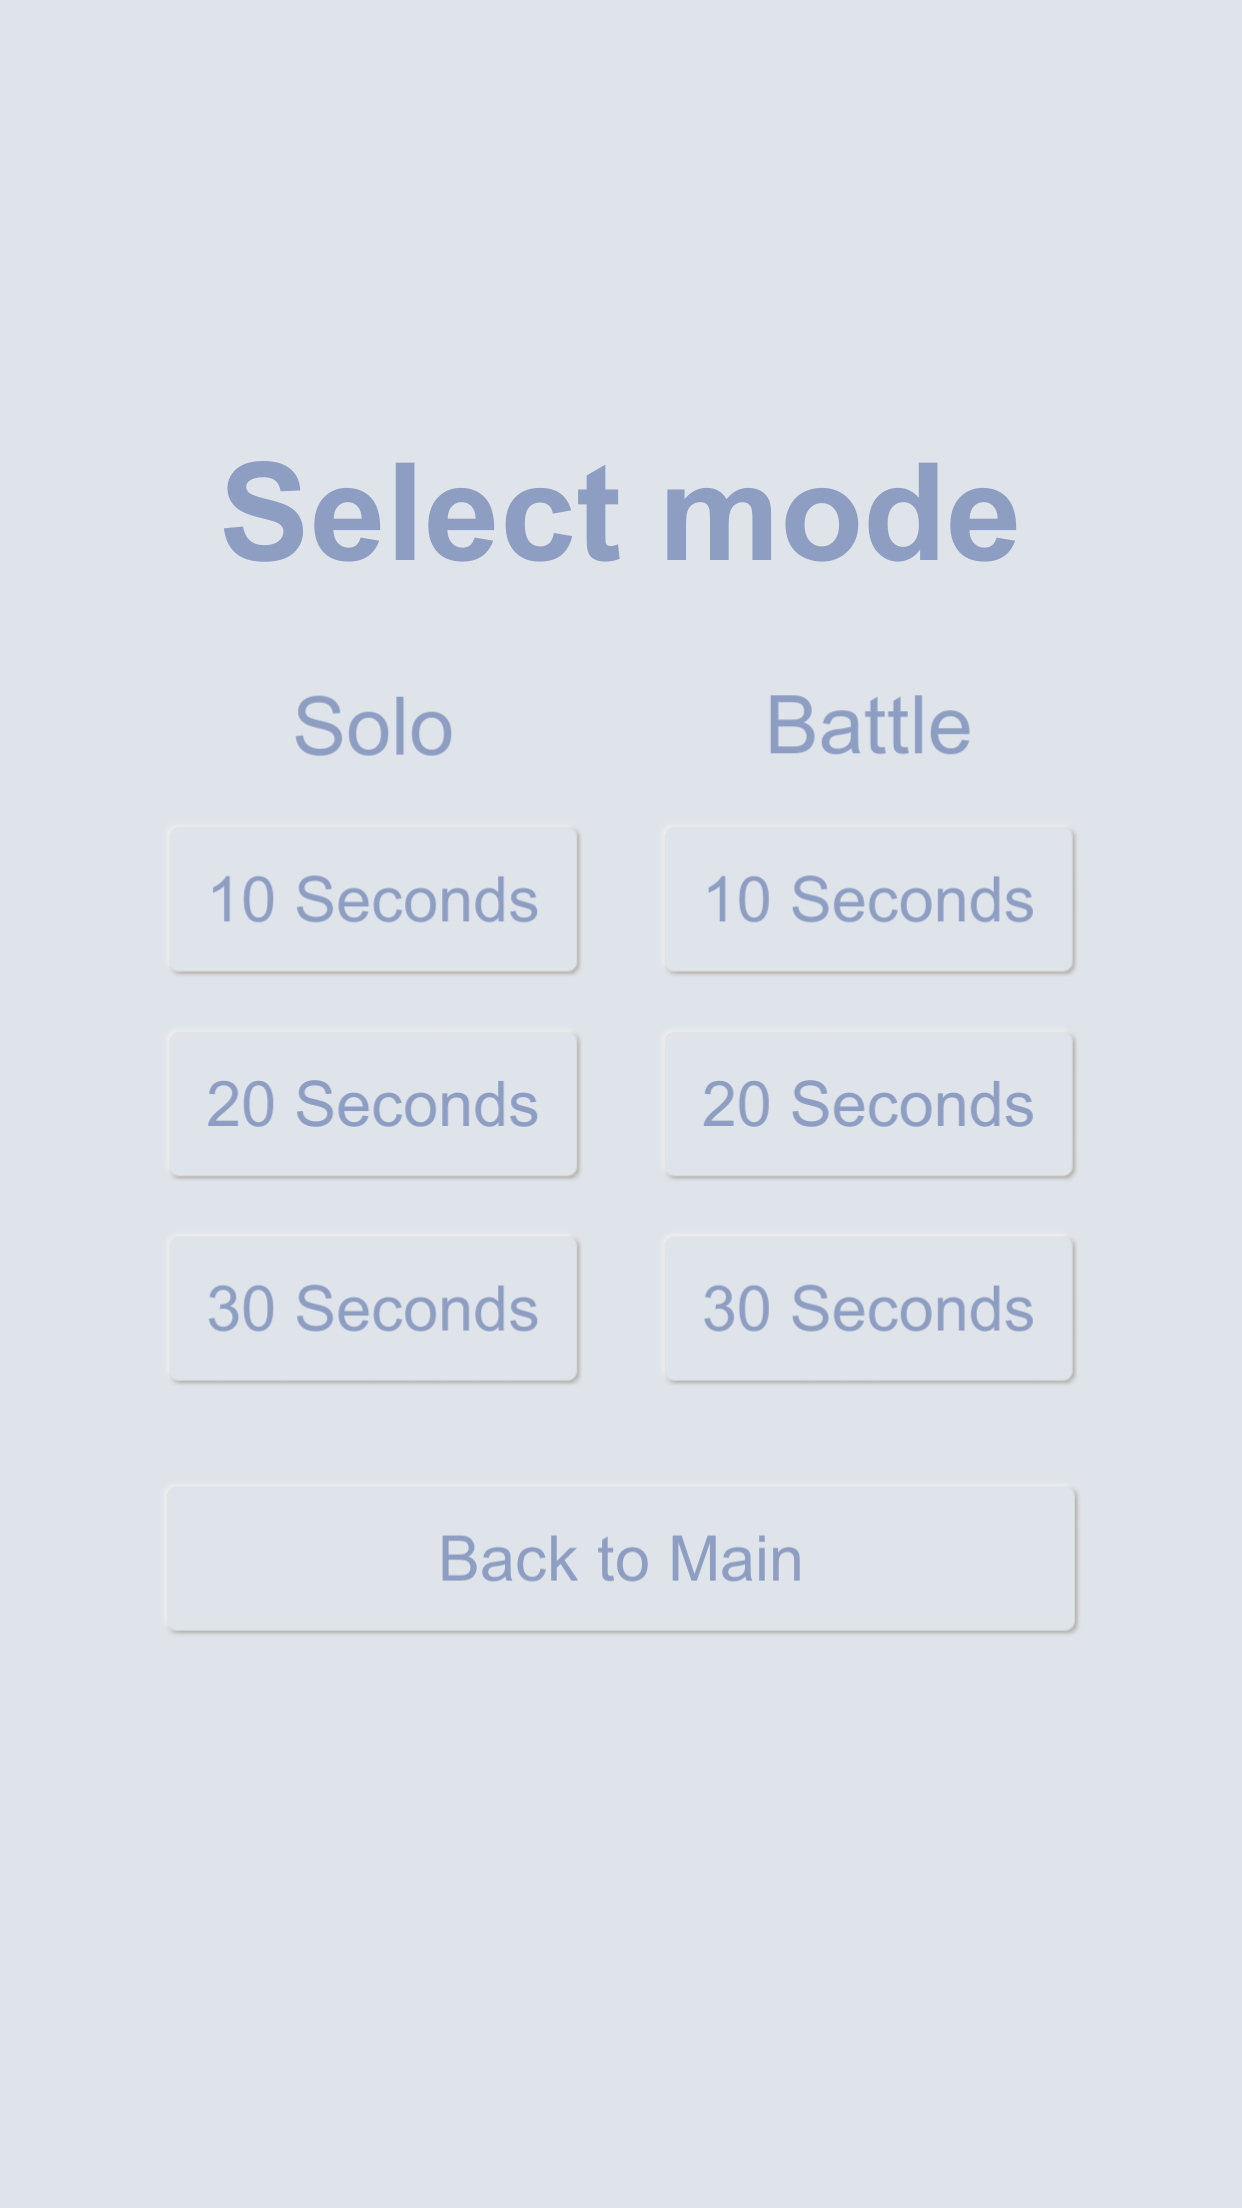Image resolution: width=1242 pixels, height=2208 pixels.
Task: Tap the middle Battle duration option
Action: click(x=869, y=1104)
